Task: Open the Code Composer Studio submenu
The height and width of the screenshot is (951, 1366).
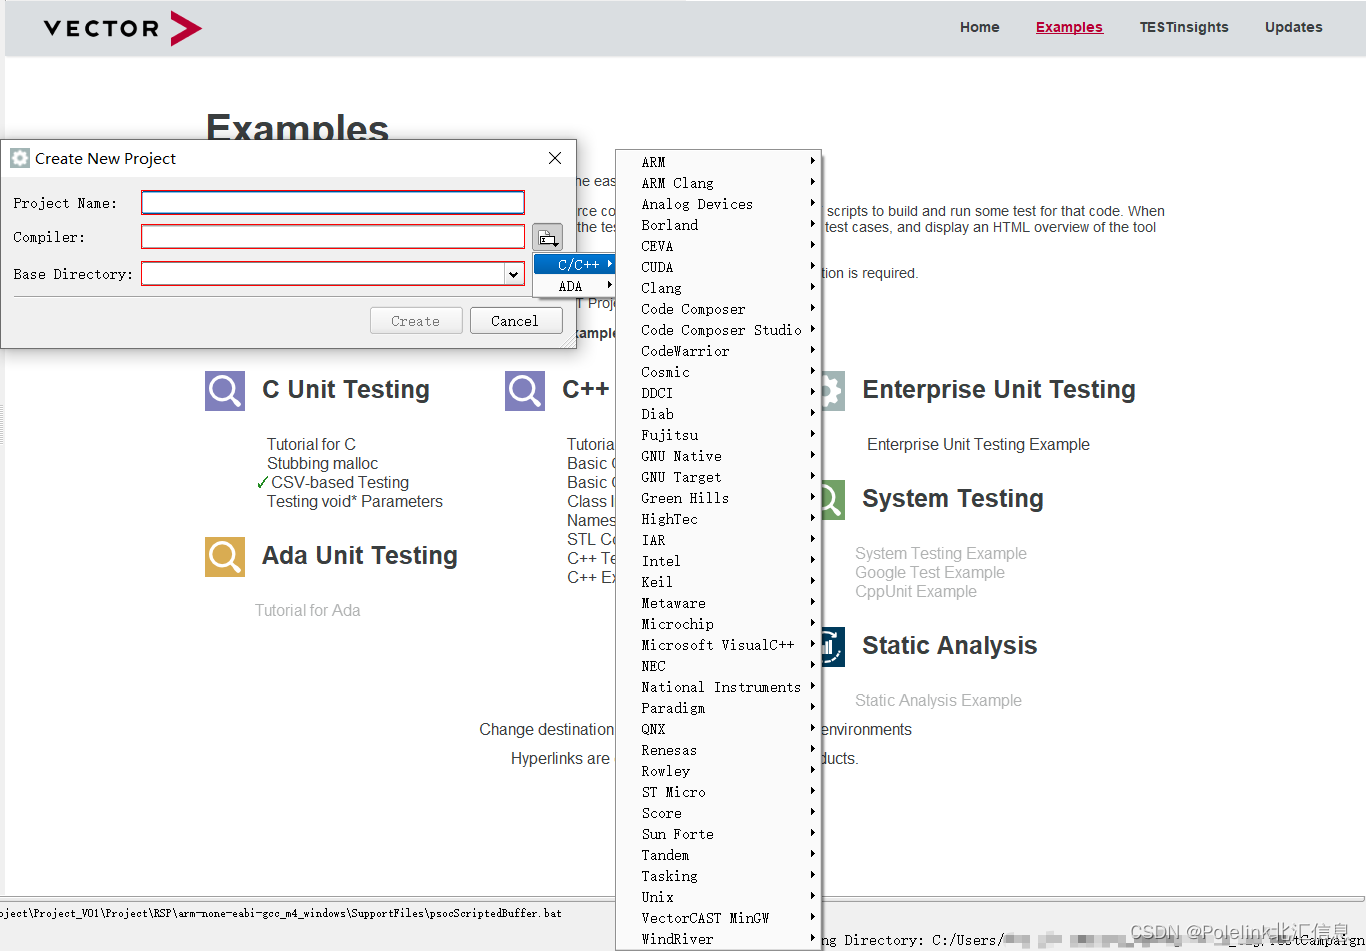Action: click(x=718, y=330)
